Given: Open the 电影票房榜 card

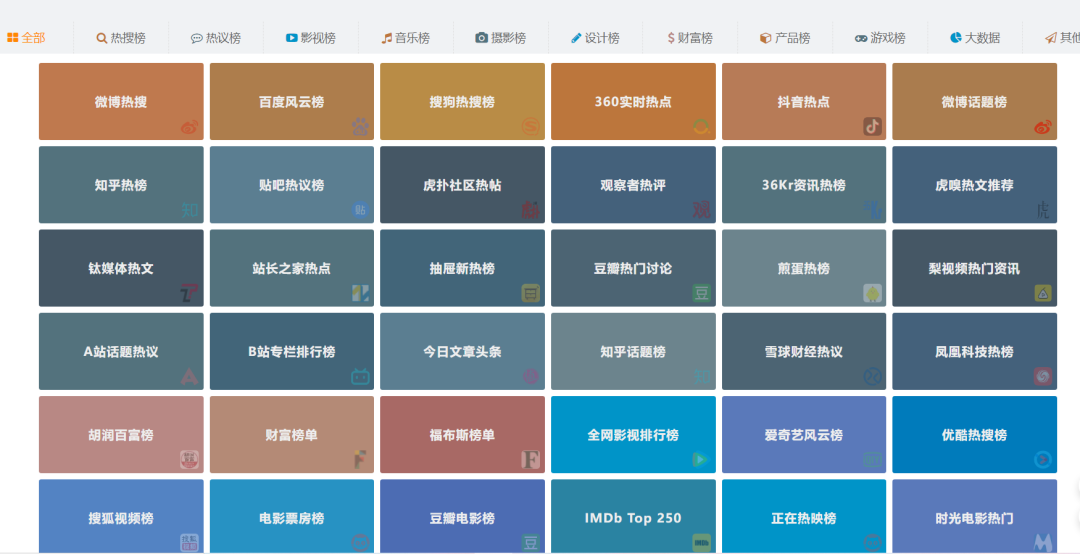Looking at the screenshot, I should click(292, 517).
